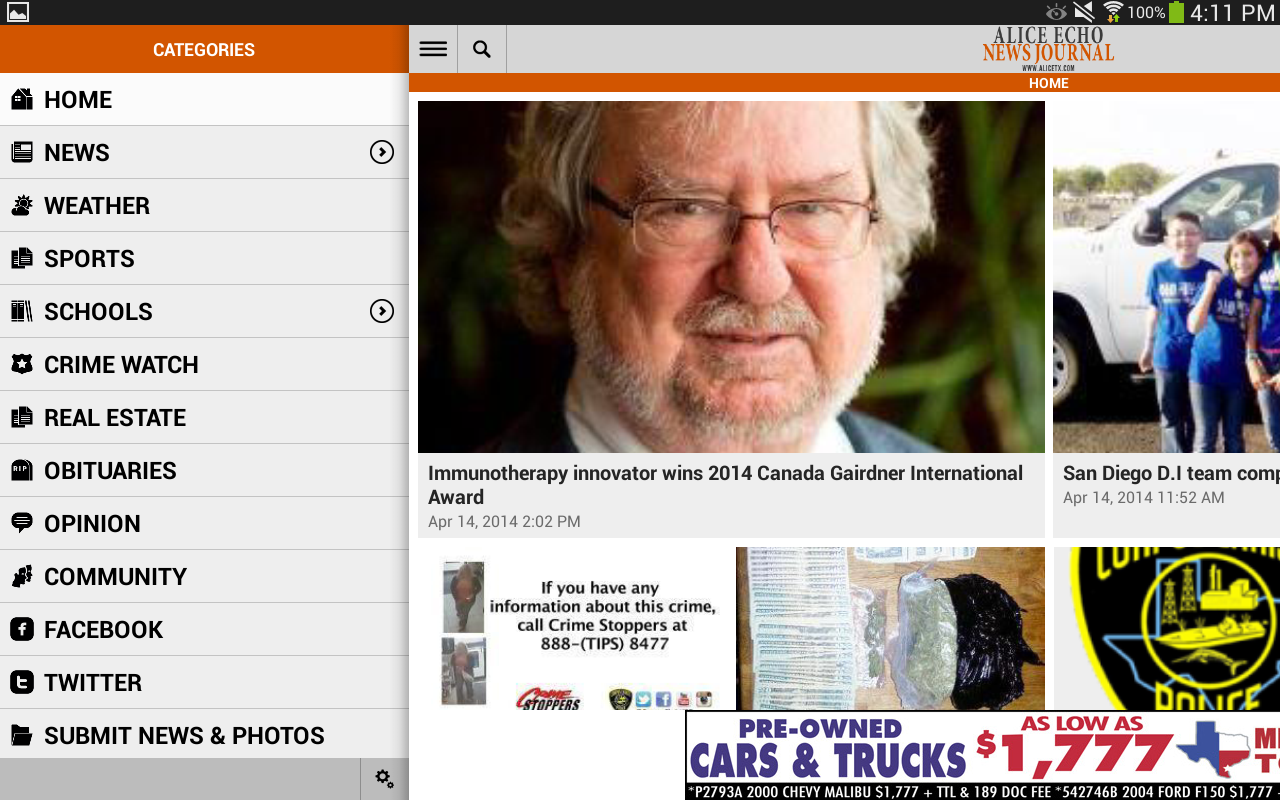Open the bearded man article photo
Image resolution: width=1280 pixels, height=800 pixels.
pos(731,277)
